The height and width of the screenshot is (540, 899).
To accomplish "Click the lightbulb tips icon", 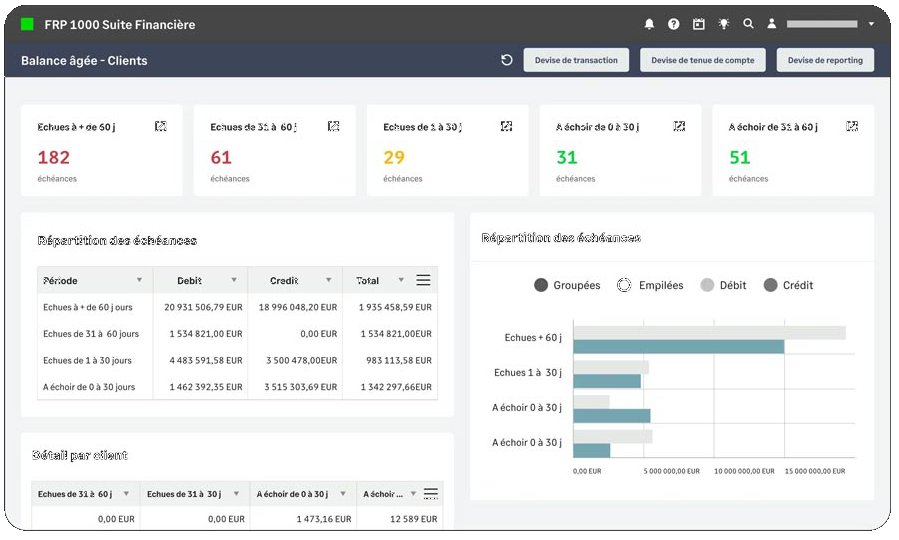I will pos(724,24).
